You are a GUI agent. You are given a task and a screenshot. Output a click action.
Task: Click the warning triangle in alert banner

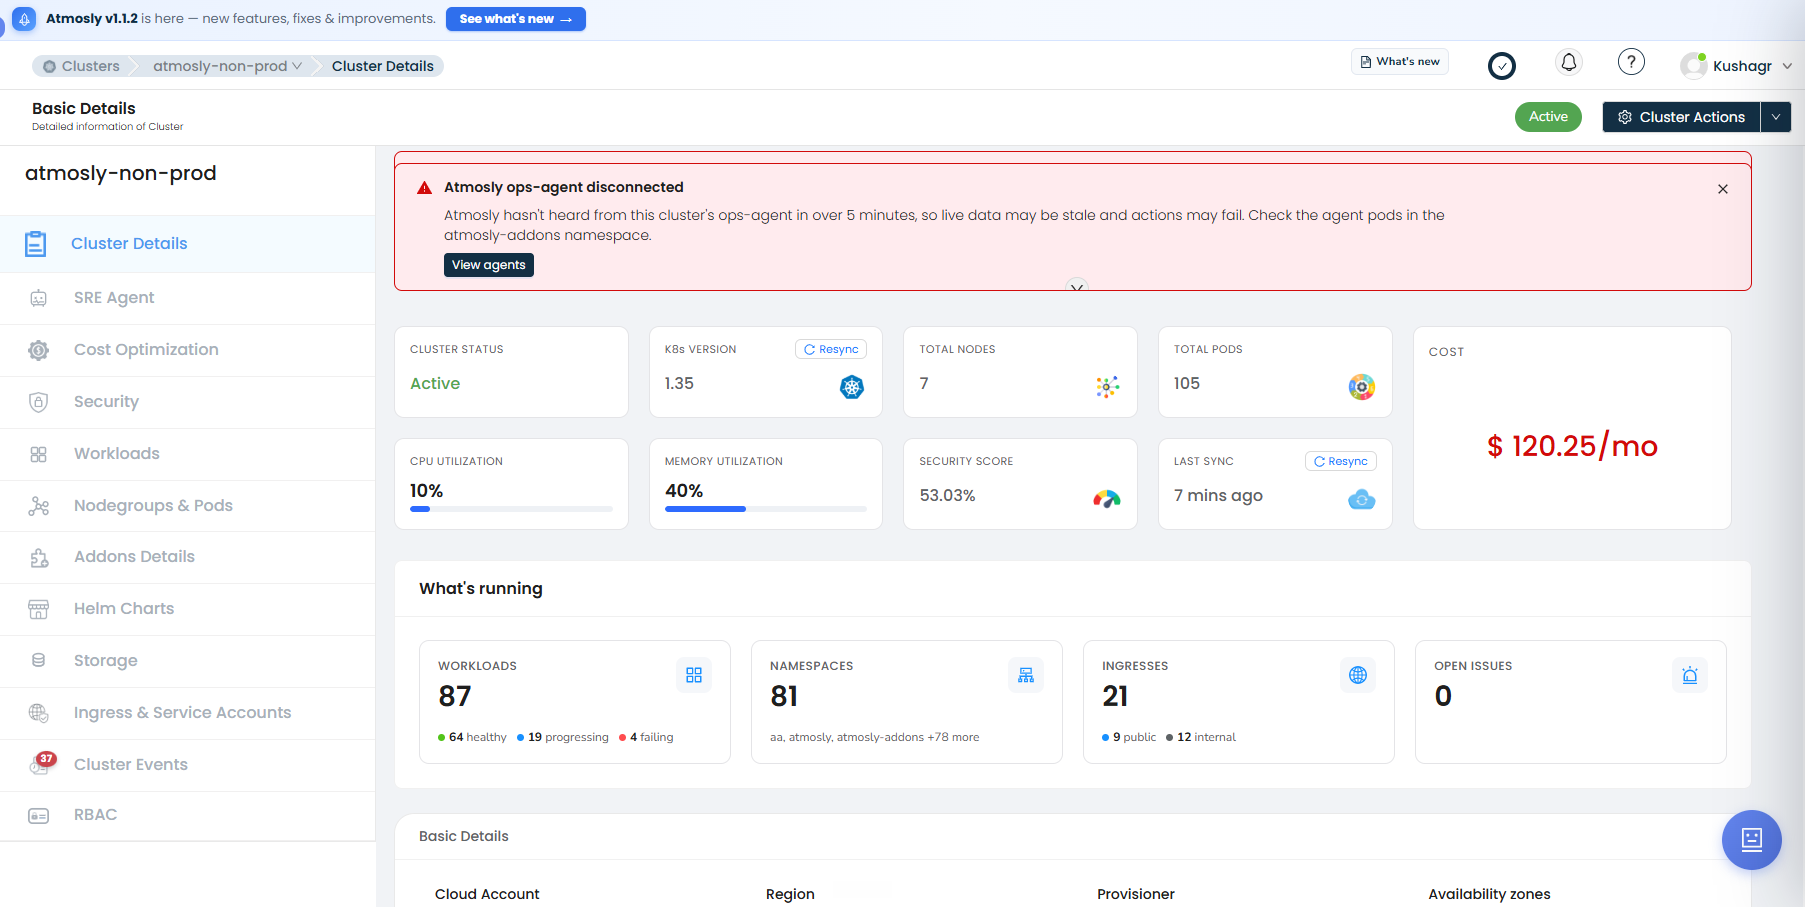(424, 188)
